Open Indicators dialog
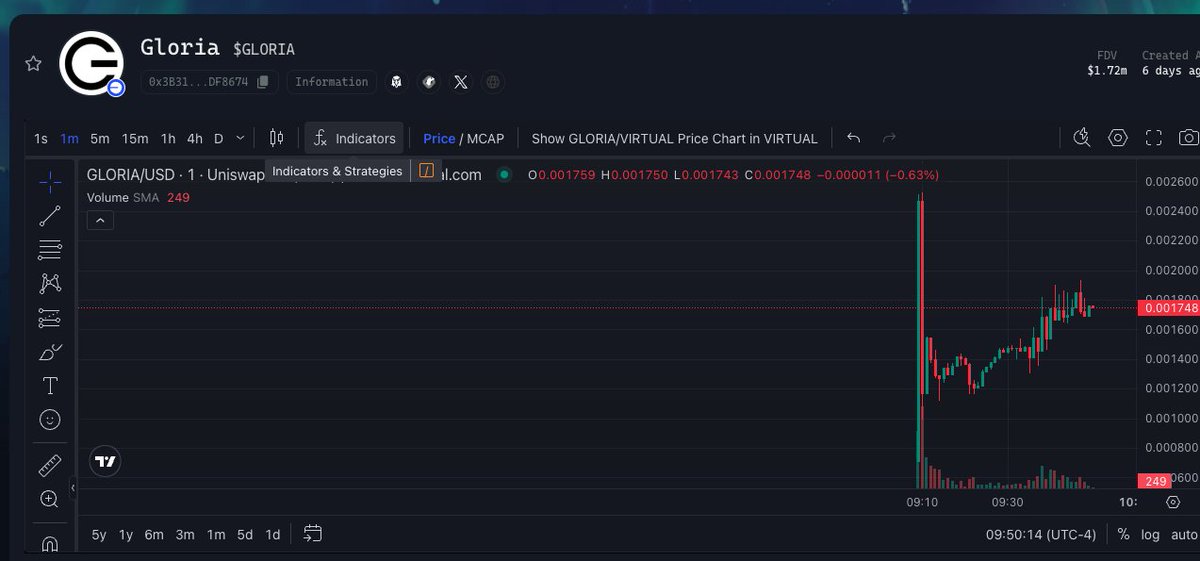The width and height of the screenshot is (1200, 561). pos(355,139)
